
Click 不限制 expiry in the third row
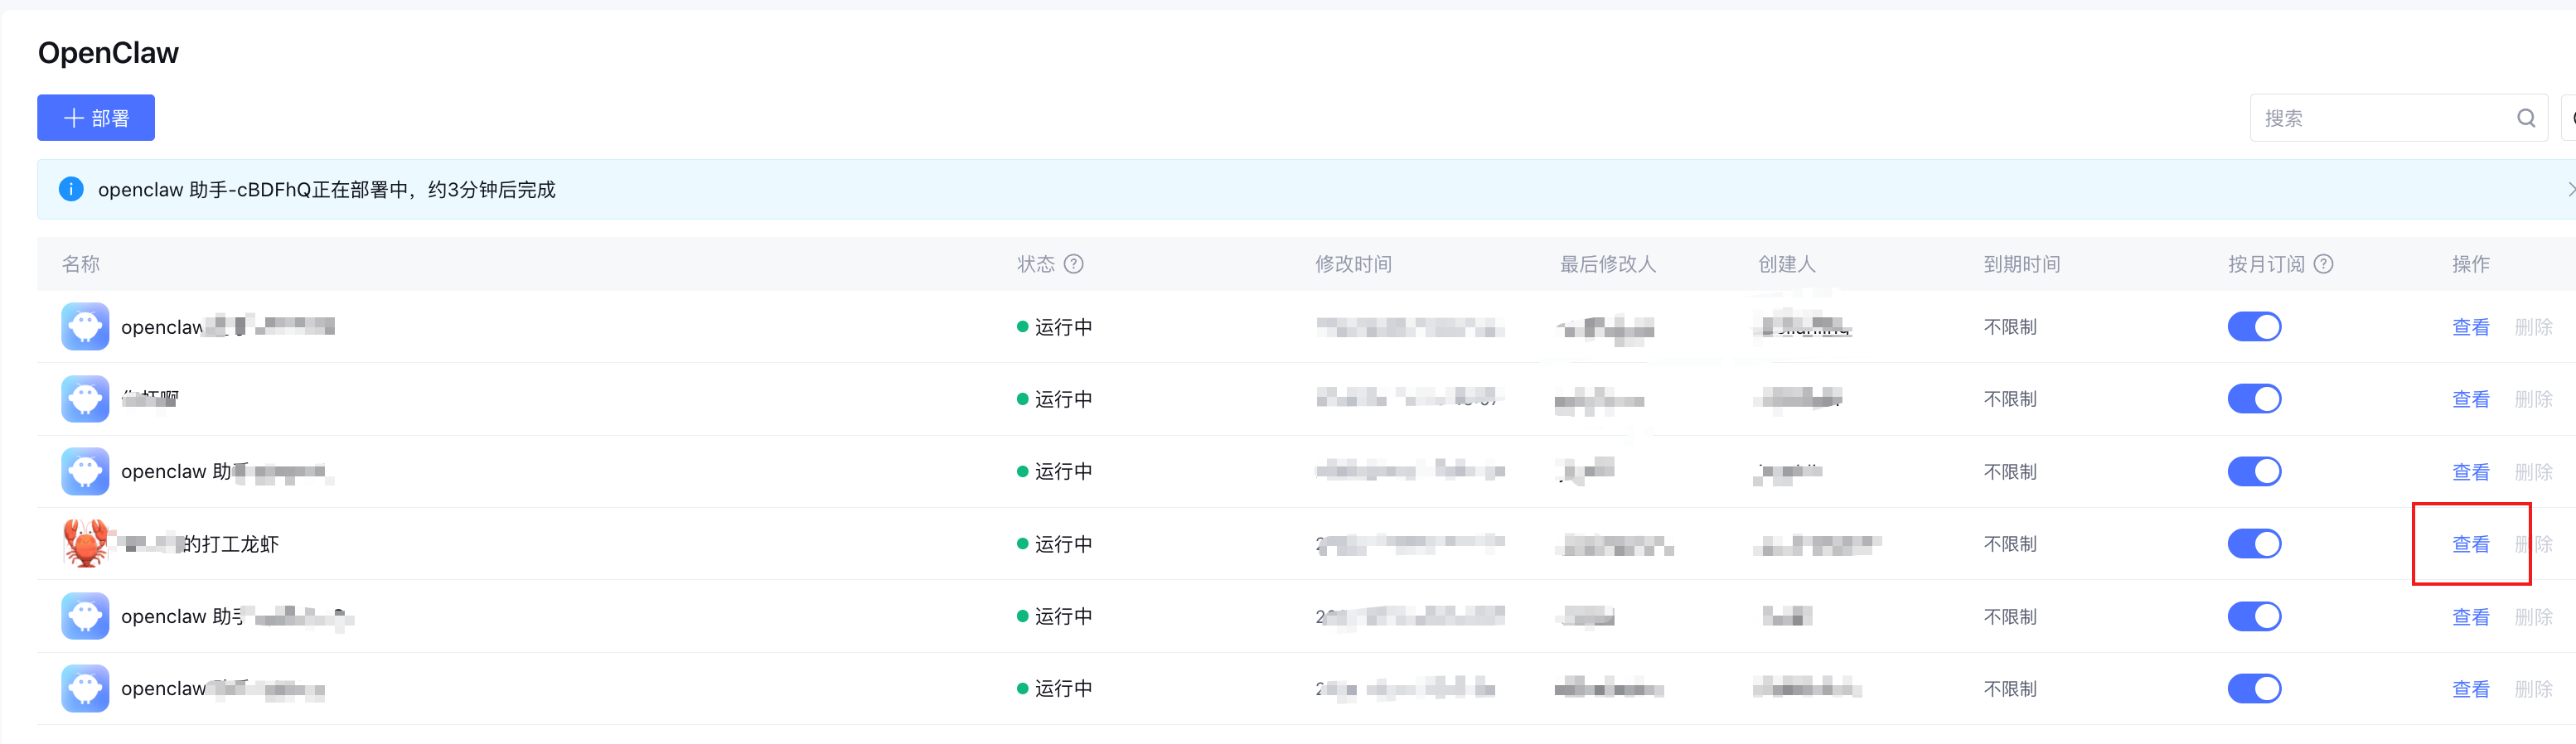(x=2010, y=472)
